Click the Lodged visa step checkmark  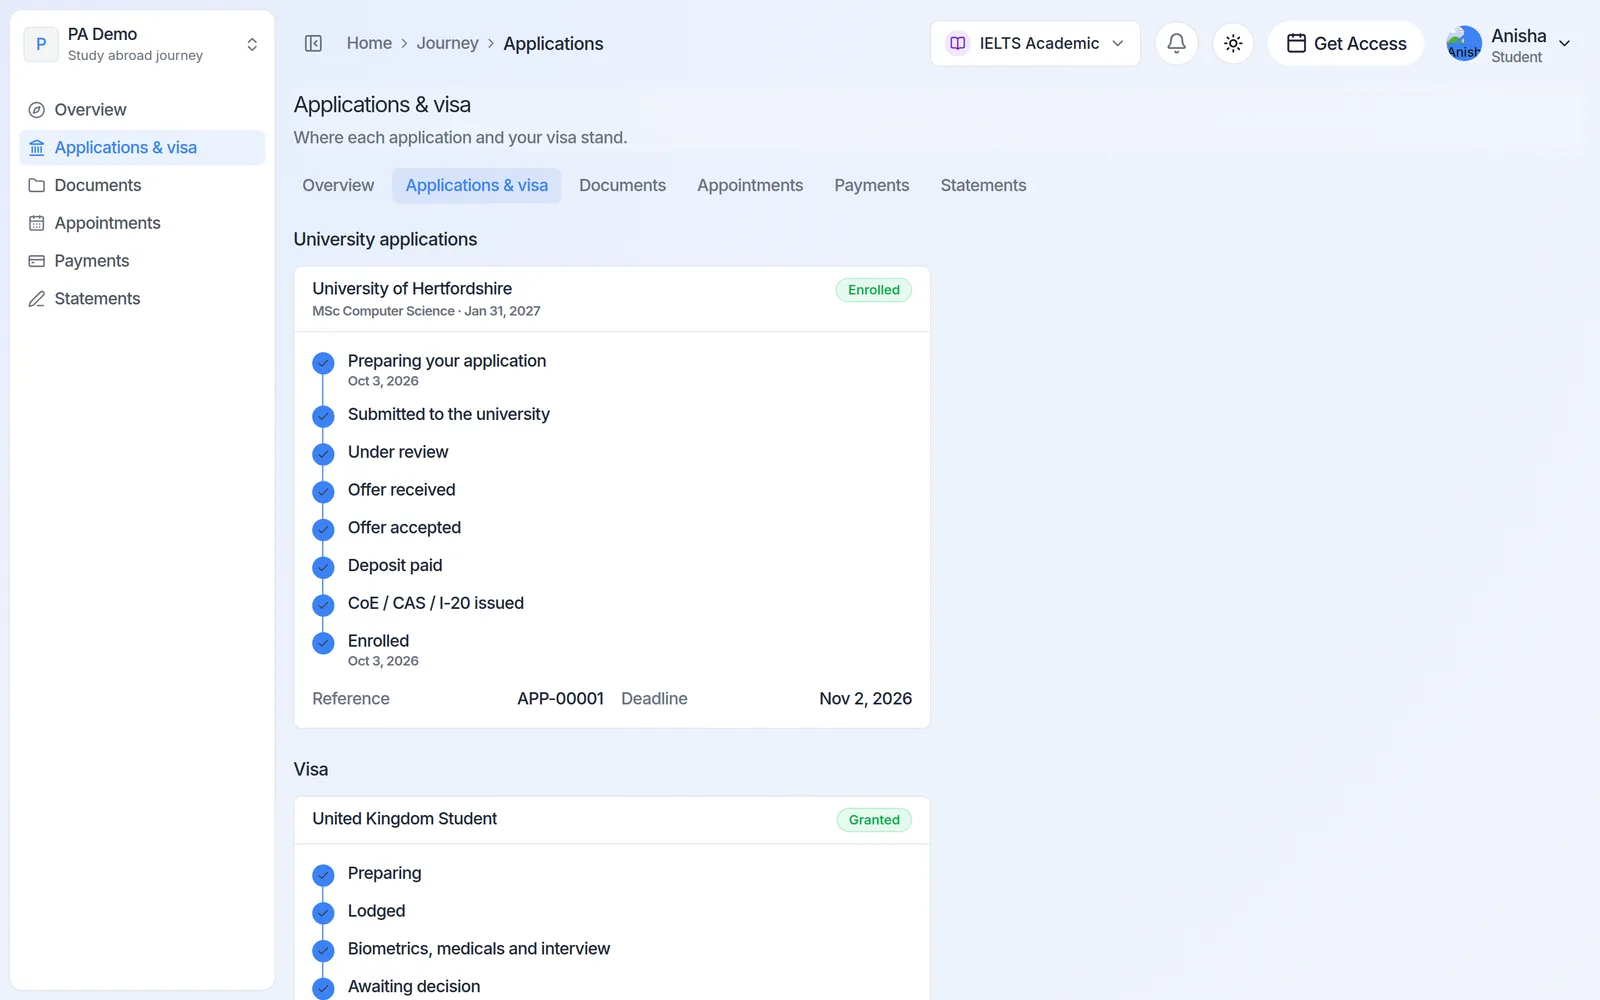[323, 913]
